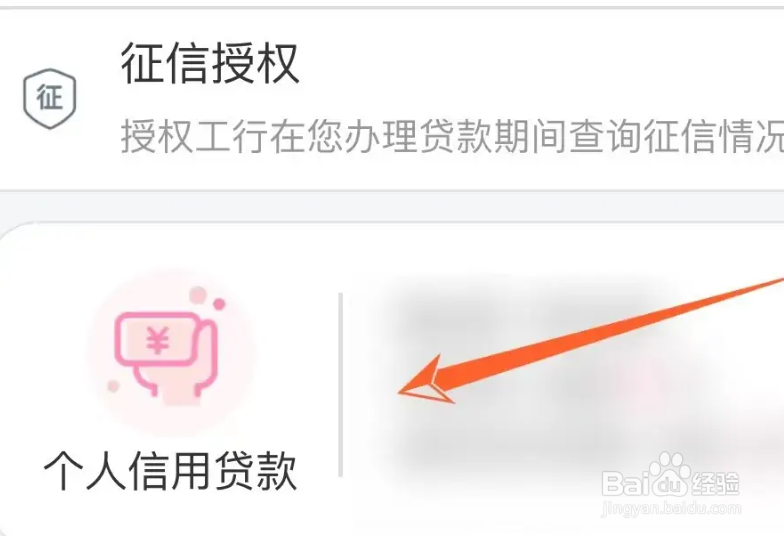Click the 授权工行在您办理贷款期间查询征信情况 description
Image resolution: width=784 pixels, height=536 pixels.
tap(452, 136)
